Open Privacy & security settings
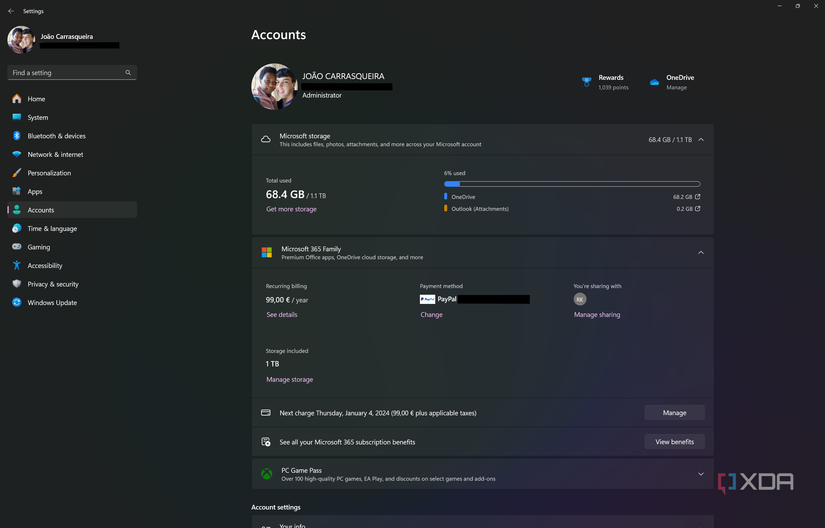The image size is (825, 528). [x=72, y=284]
